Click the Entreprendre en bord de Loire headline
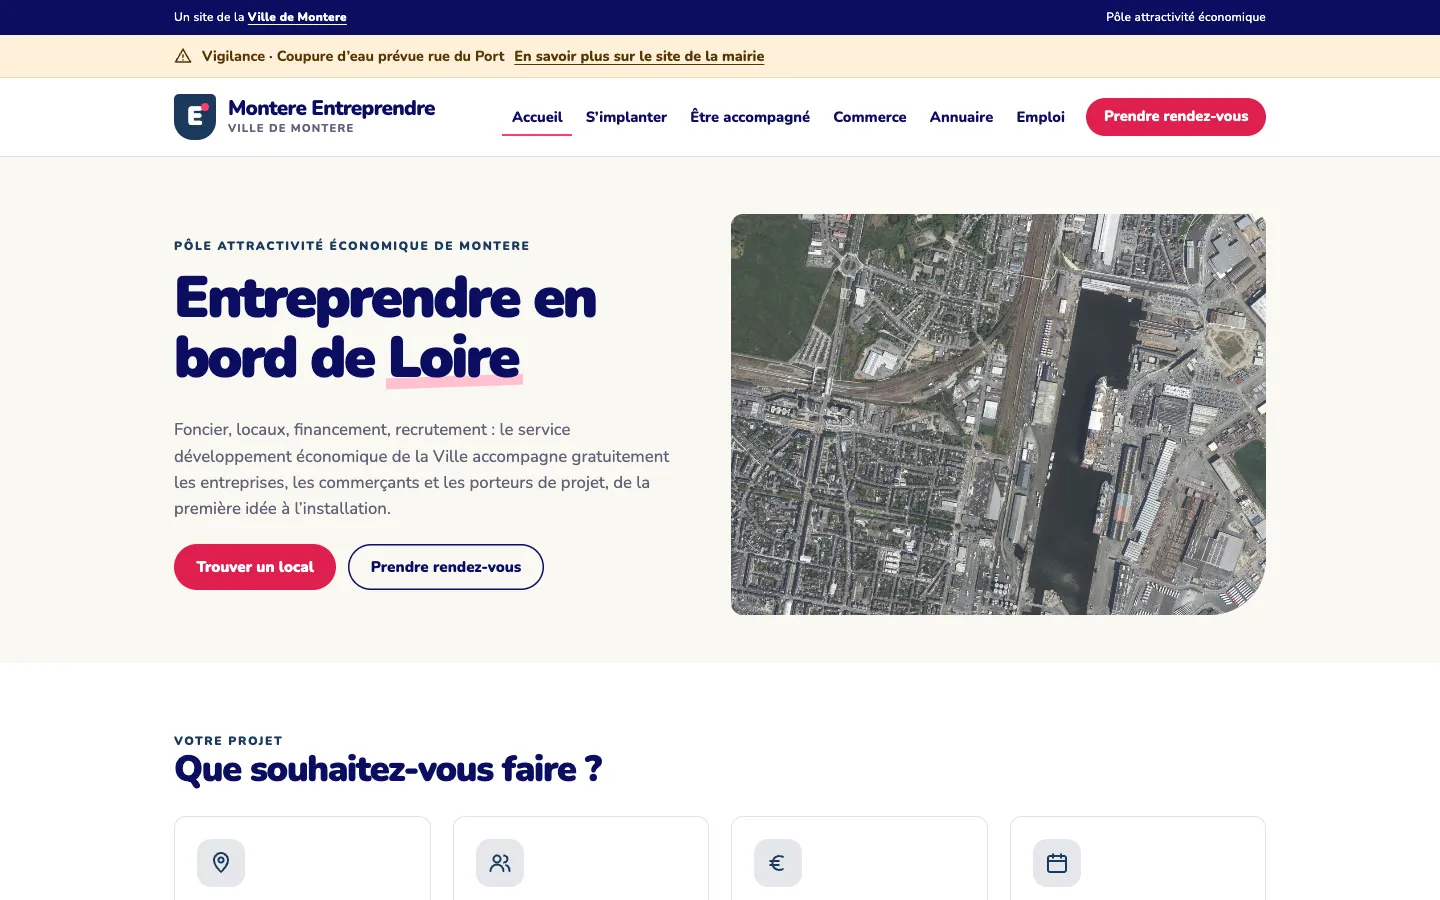Image resolution: width=1440 pixels, height=900 pixels. click(x=385, y=328)
